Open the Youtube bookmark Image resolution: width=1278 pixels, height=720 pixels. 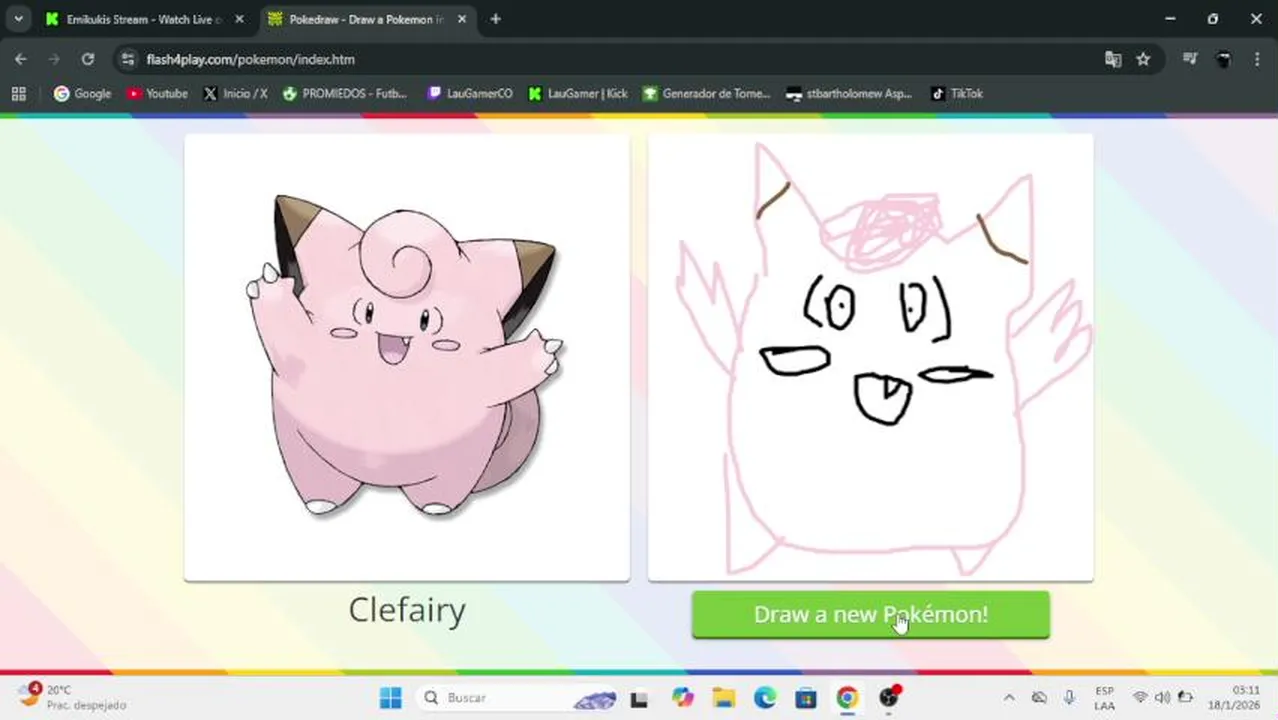pos(157,93)
